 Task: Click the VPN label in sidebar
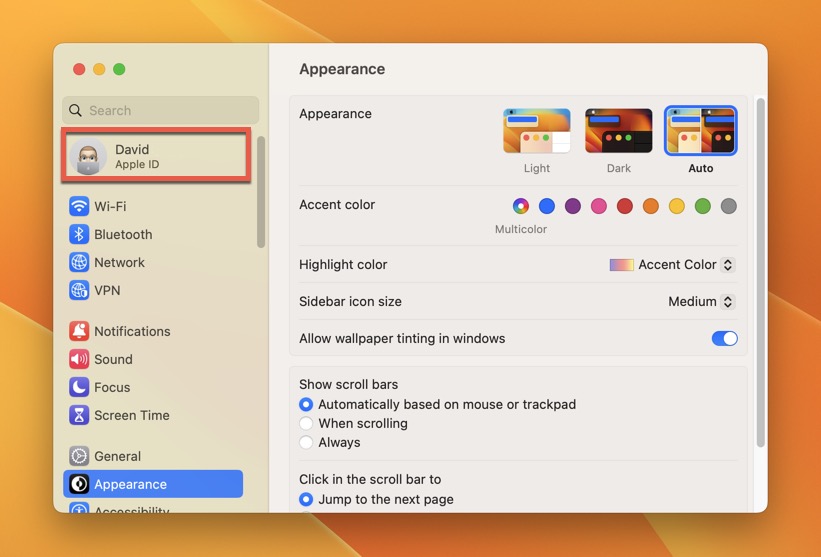click(x=107, y=291)
